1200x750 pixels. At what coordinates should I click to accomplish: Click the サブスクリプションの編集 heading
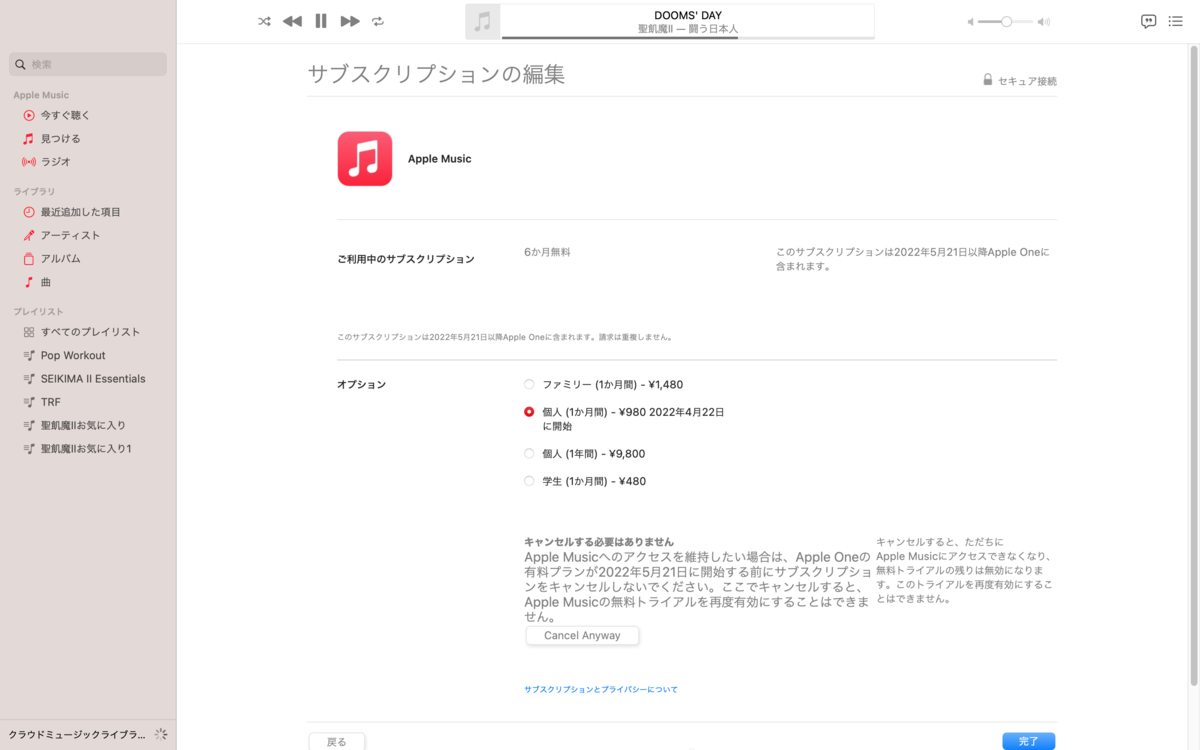(437, 74)
